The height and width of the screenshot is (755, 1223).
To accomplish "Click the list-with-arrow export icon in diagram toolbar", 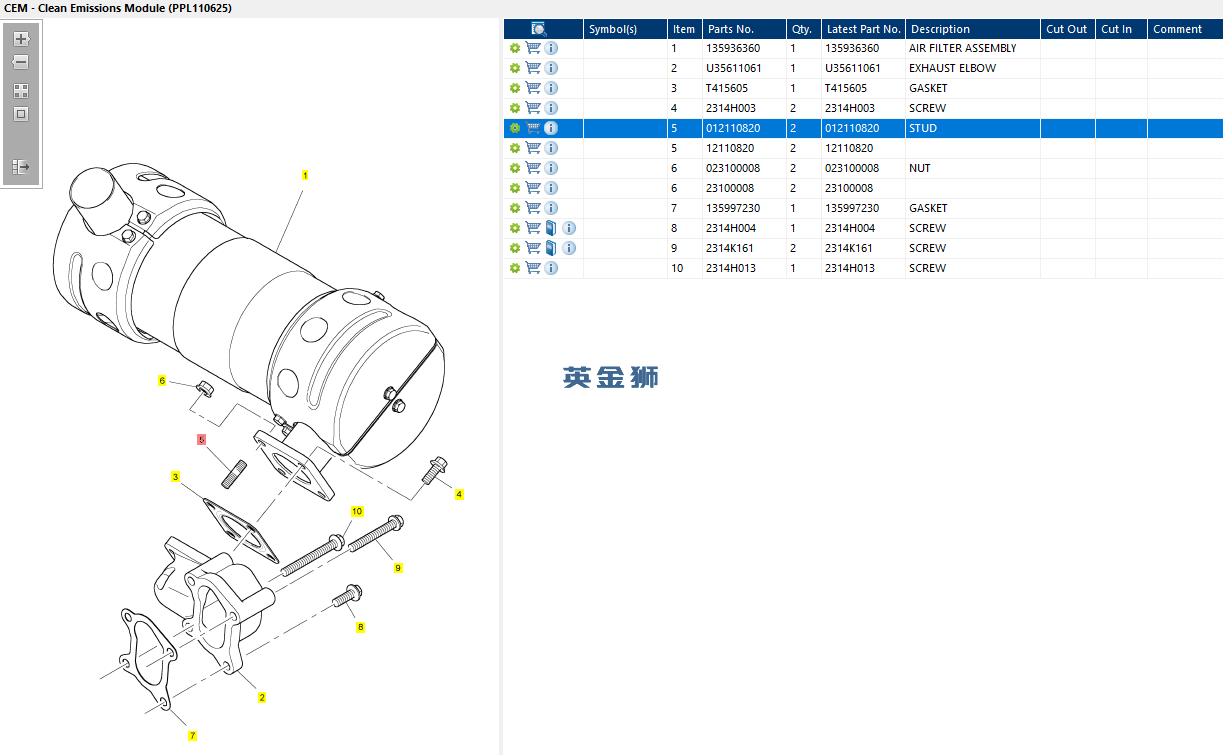I will pos(21,167).
